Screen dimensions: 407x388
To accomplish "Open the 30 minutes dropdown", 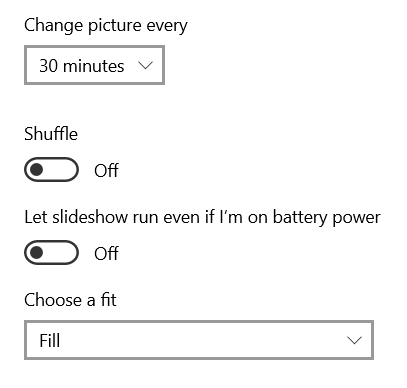I will click(x=94, y=65).
